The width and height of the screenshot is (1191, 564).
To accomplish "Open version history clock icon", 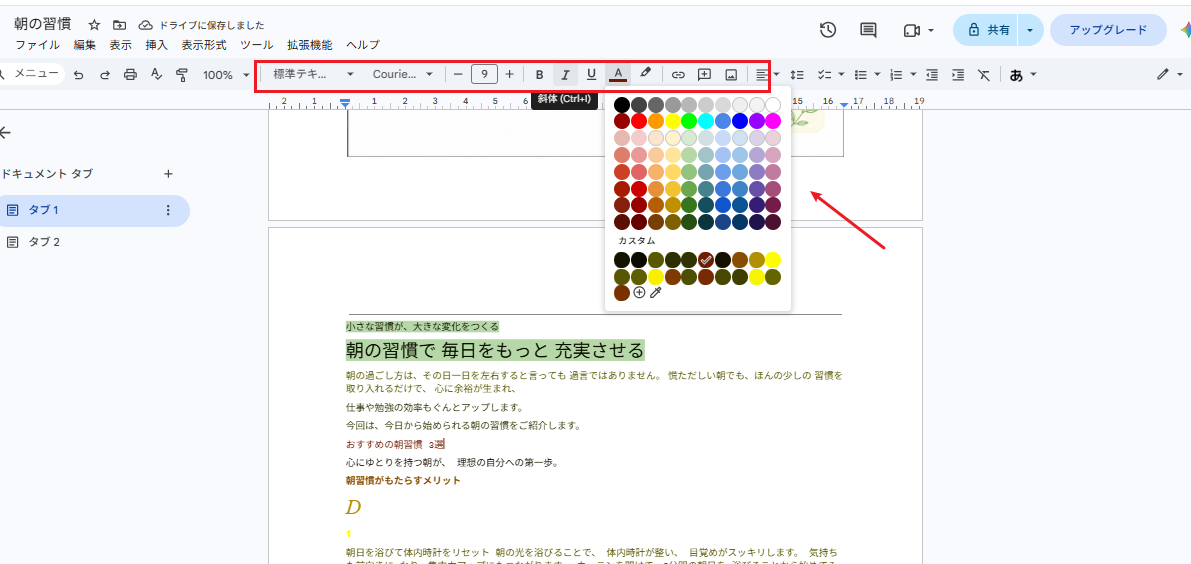I will [x=828, y=30].
